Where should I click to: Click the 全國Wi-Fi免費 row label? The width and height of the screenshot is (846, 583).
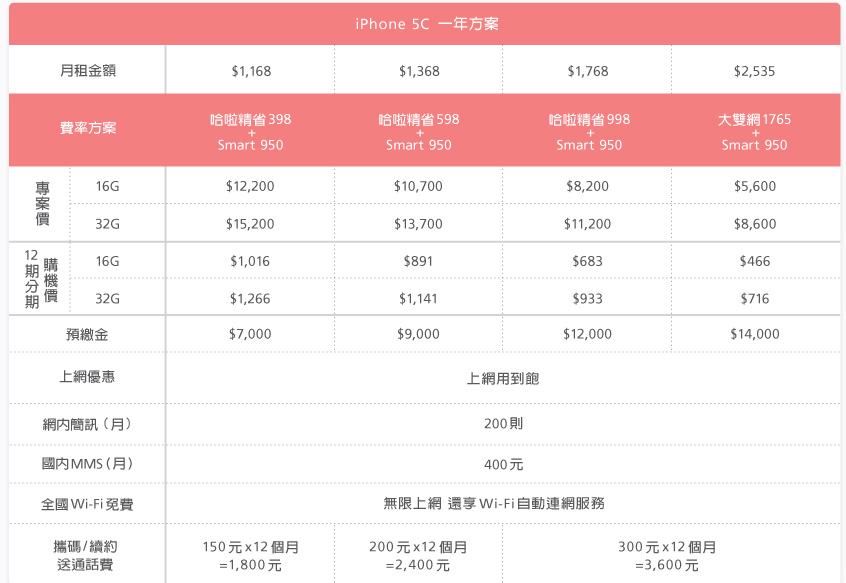click(87, 504)
